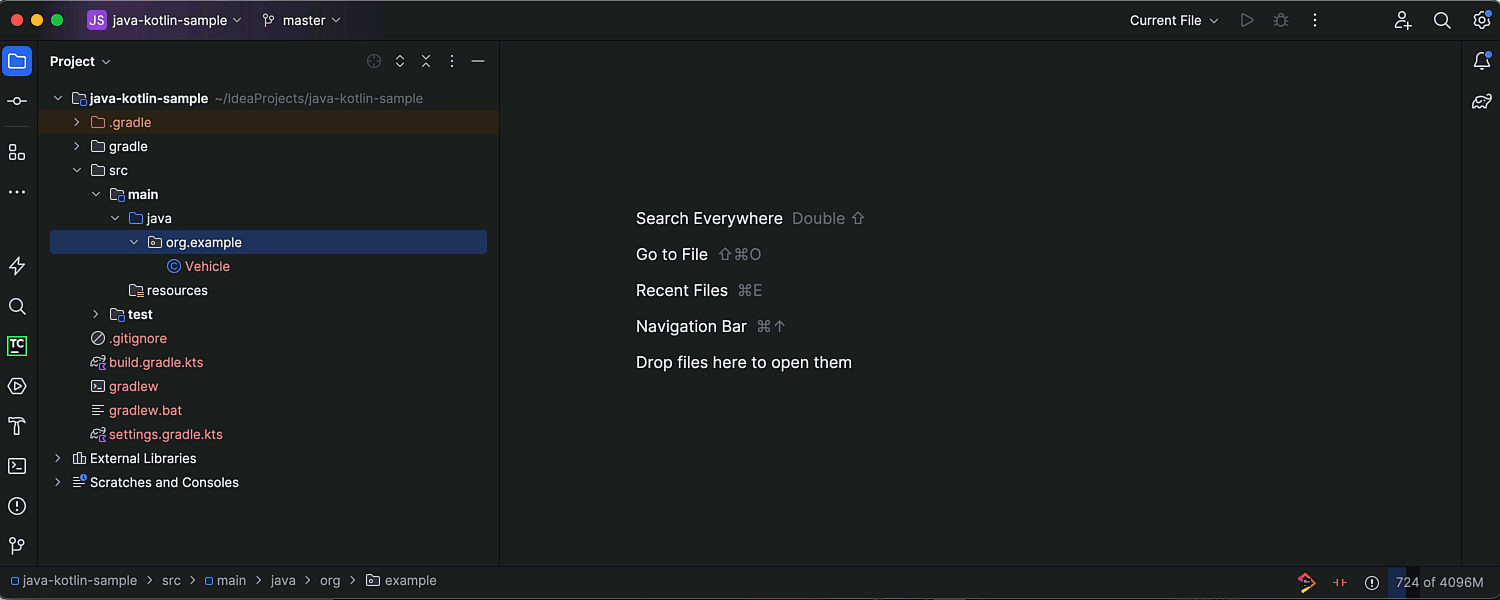Open the Build hammer tool window

[17, 426]
